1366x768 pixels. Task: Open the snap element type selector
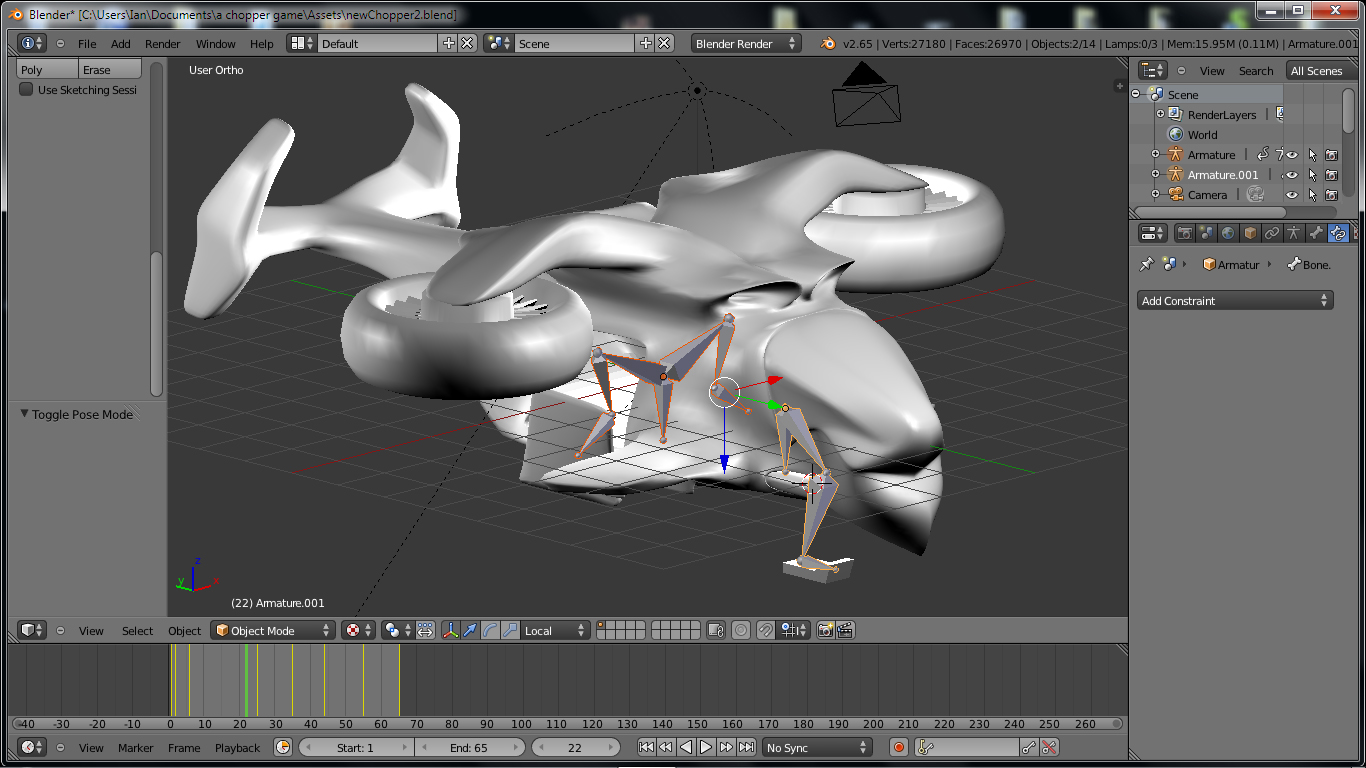coord(794,630)
